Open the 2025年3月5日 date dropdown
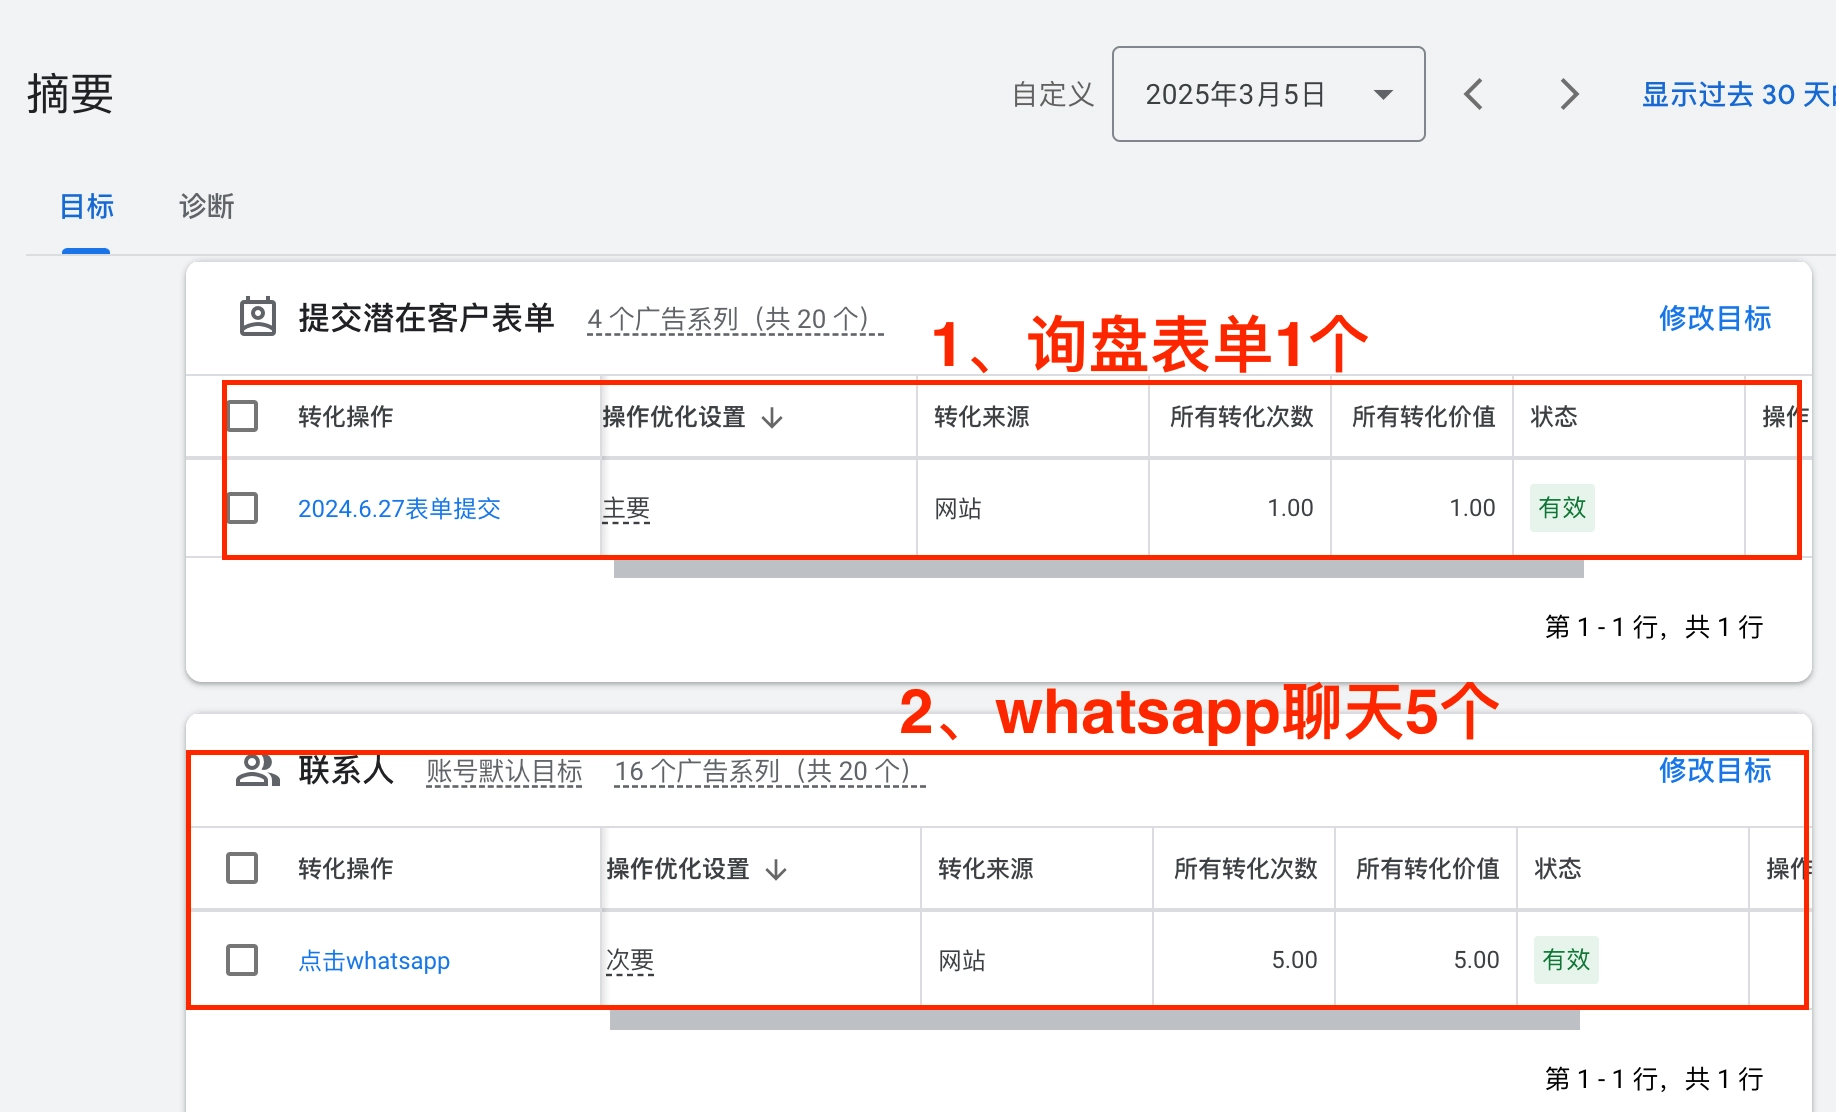 [1268, 94]
